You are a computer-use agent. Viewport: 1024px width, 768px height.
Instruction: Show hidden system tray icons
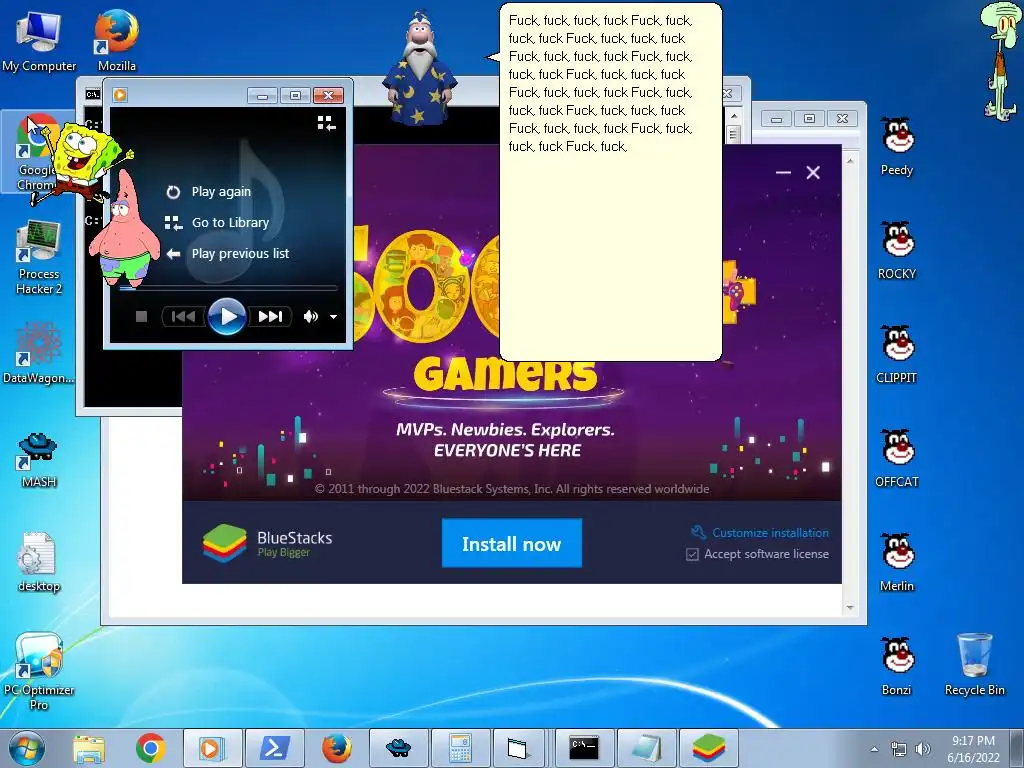874,749
